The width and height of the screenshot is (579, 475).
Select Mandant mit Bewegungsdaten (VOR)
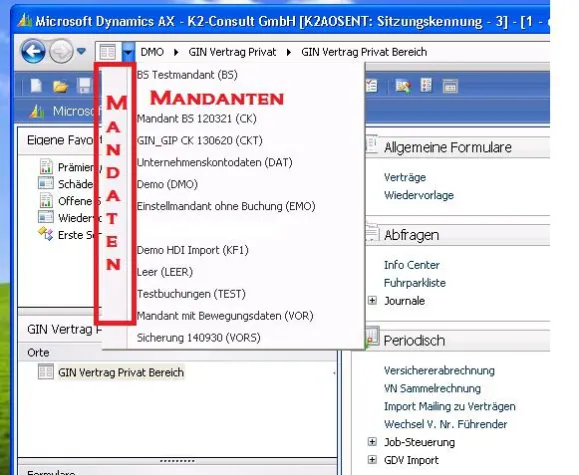tap(225, 316)
